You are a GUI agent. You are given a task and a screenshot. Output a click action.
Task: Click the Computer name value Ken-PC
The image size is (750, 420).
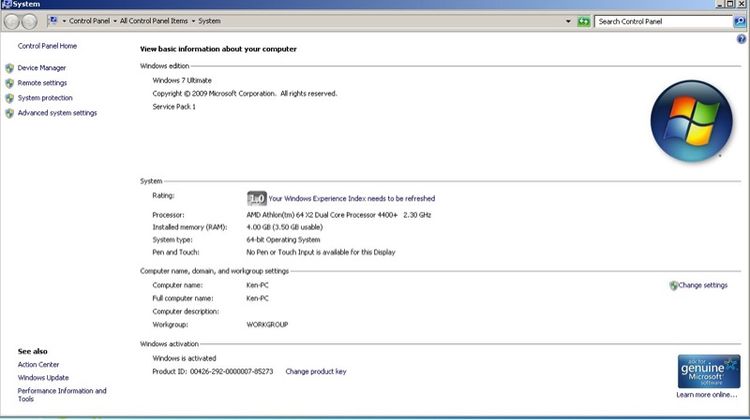click(257, 285)
